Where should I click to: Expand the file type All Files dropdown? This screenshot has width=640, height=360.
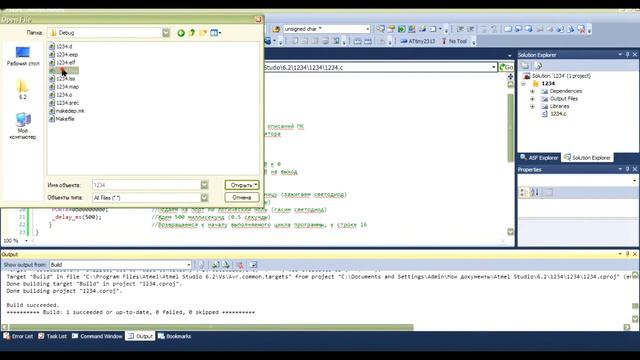[204, 198]
